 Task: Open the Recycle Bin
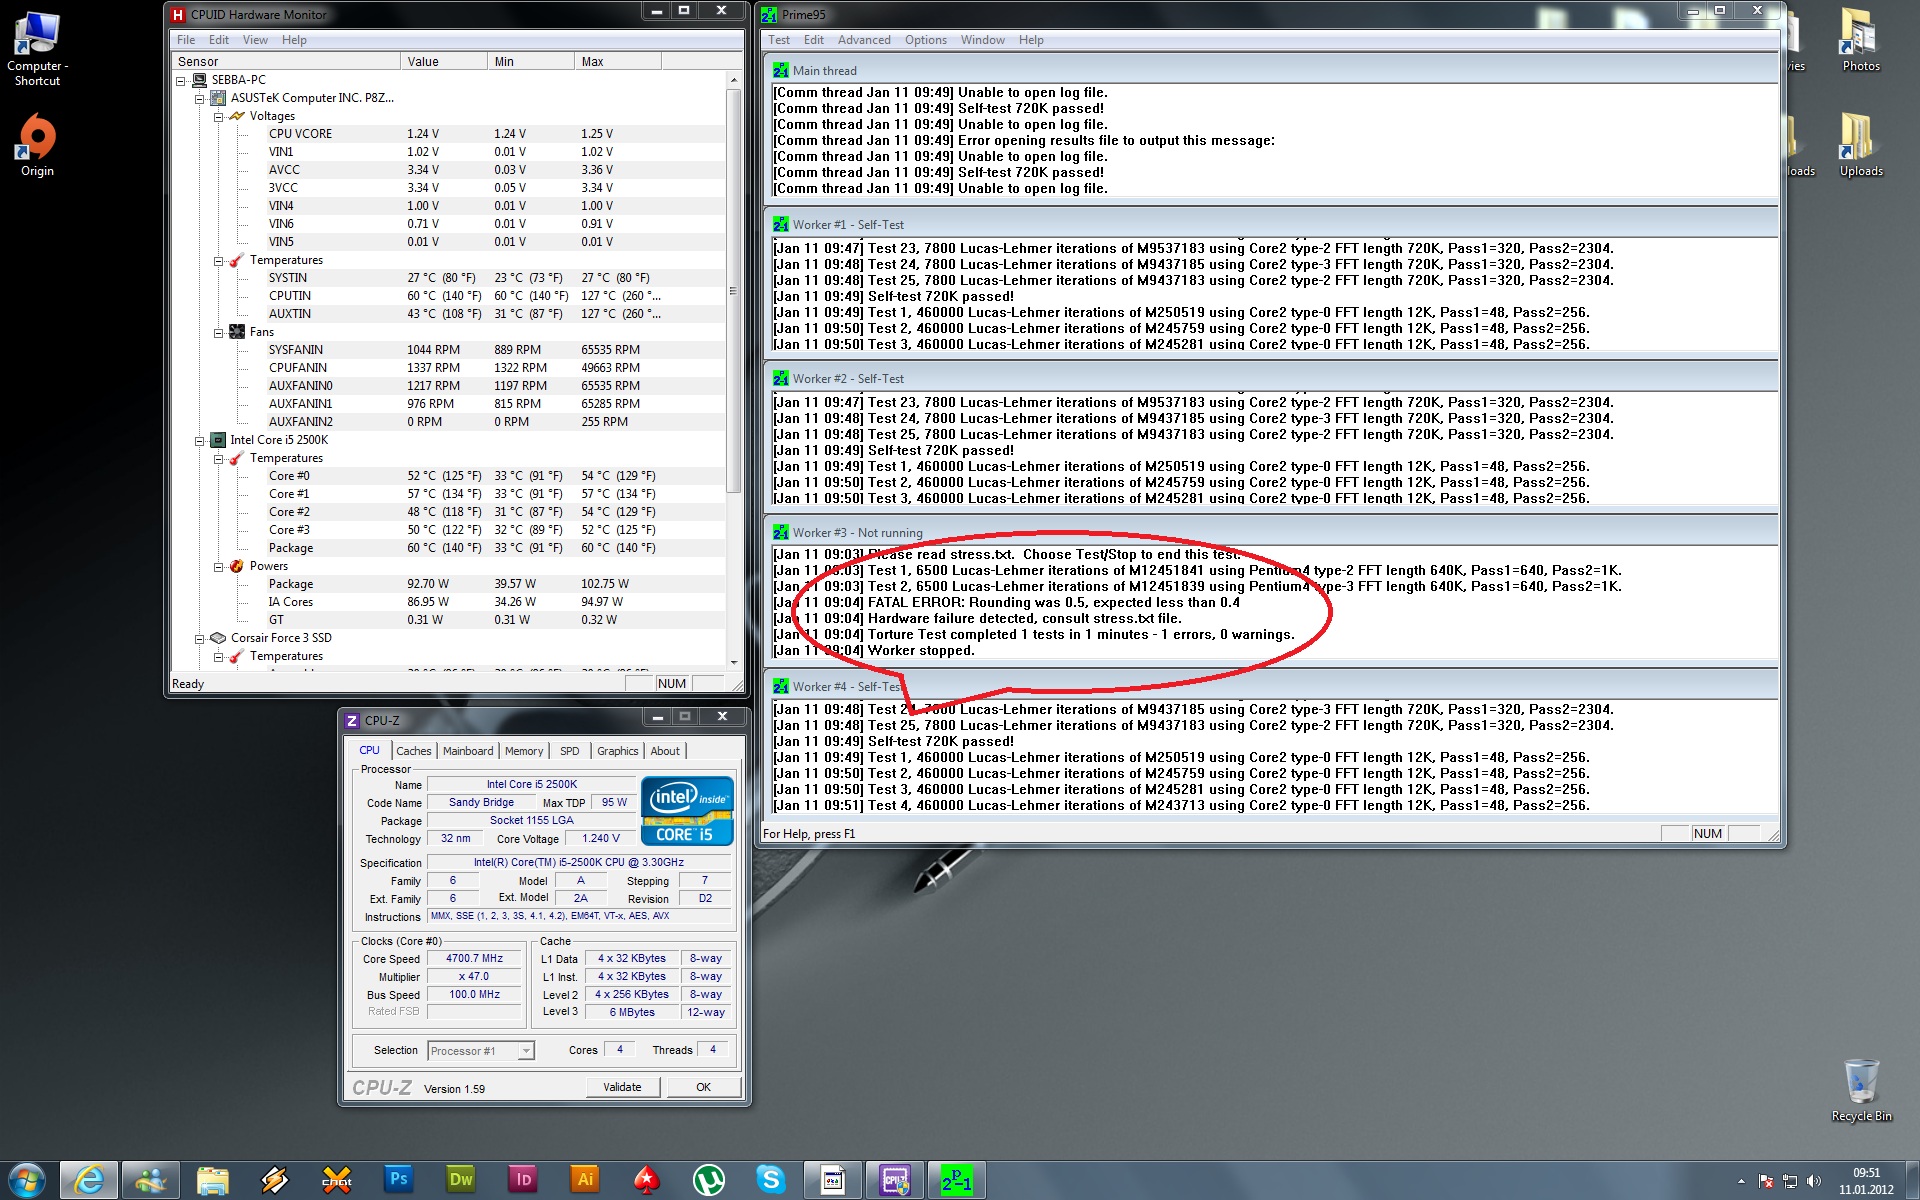click(1861, 1090)
